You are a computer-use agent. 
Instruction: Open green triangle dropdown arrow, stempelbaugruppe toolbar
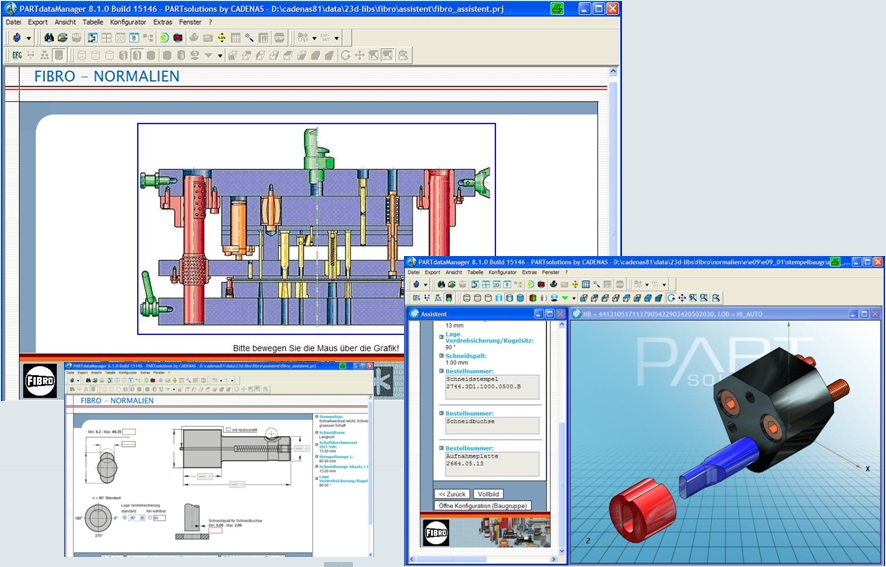click(574, 298)
